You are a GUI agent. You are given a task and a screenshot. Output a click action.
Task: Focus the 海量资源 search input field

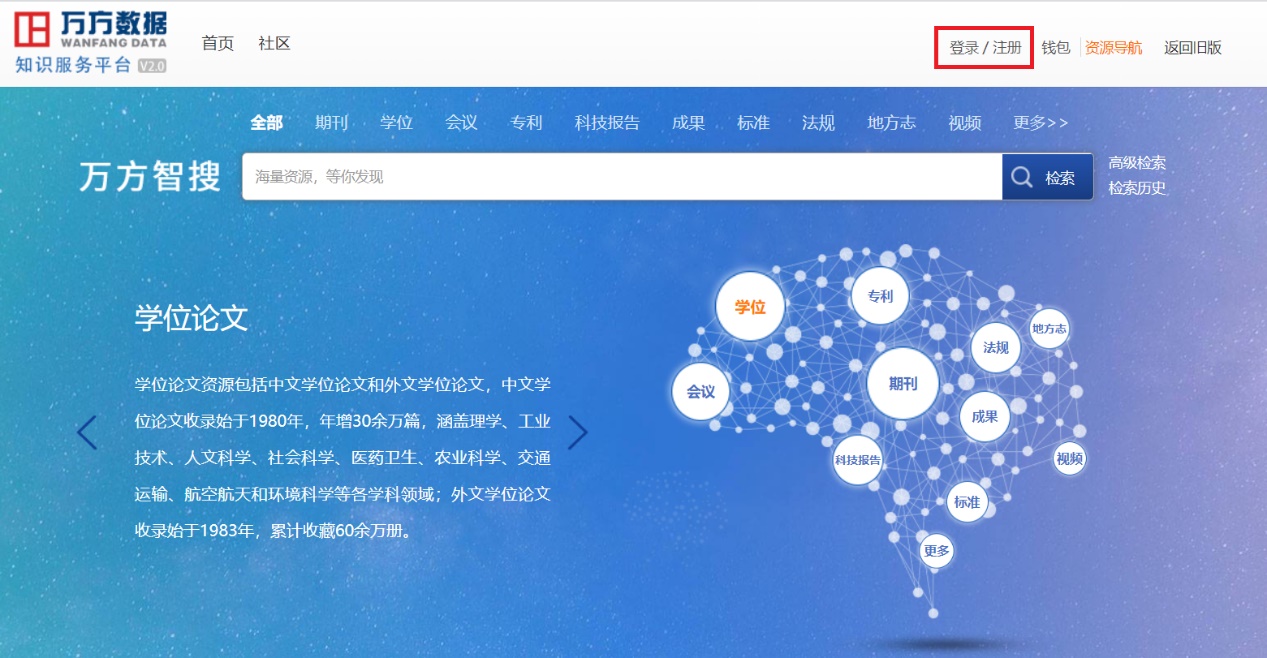(x=620, y=177)
